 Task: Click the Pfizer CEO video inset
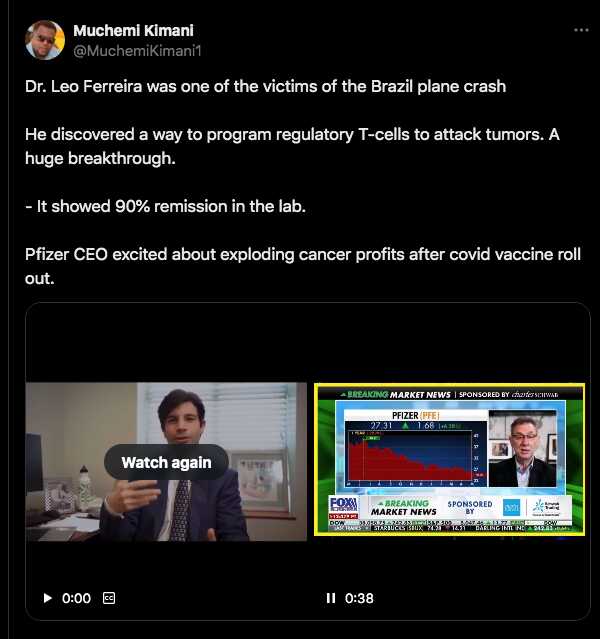(523, 448)
